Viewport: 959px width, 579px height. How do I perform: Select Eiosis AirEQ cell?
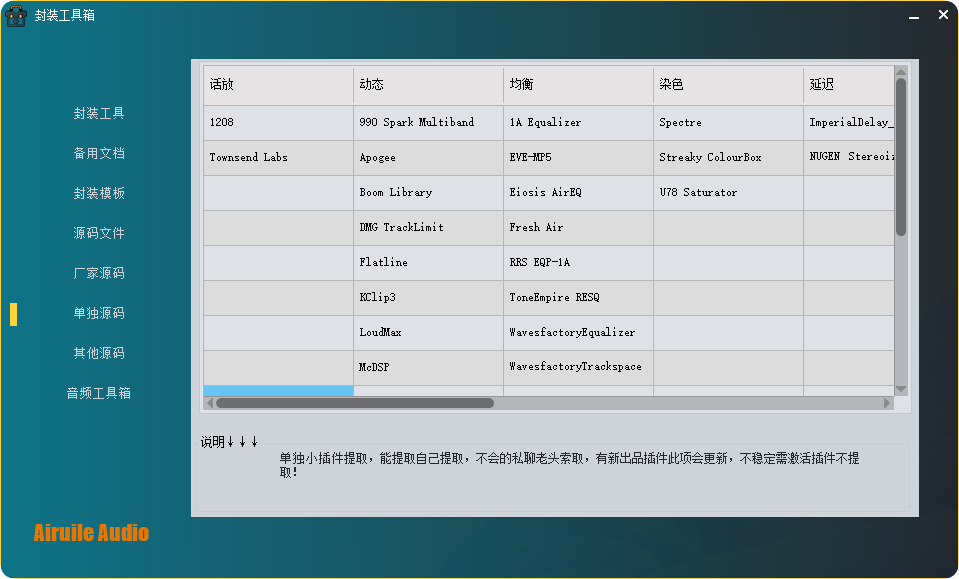point(578,193)
